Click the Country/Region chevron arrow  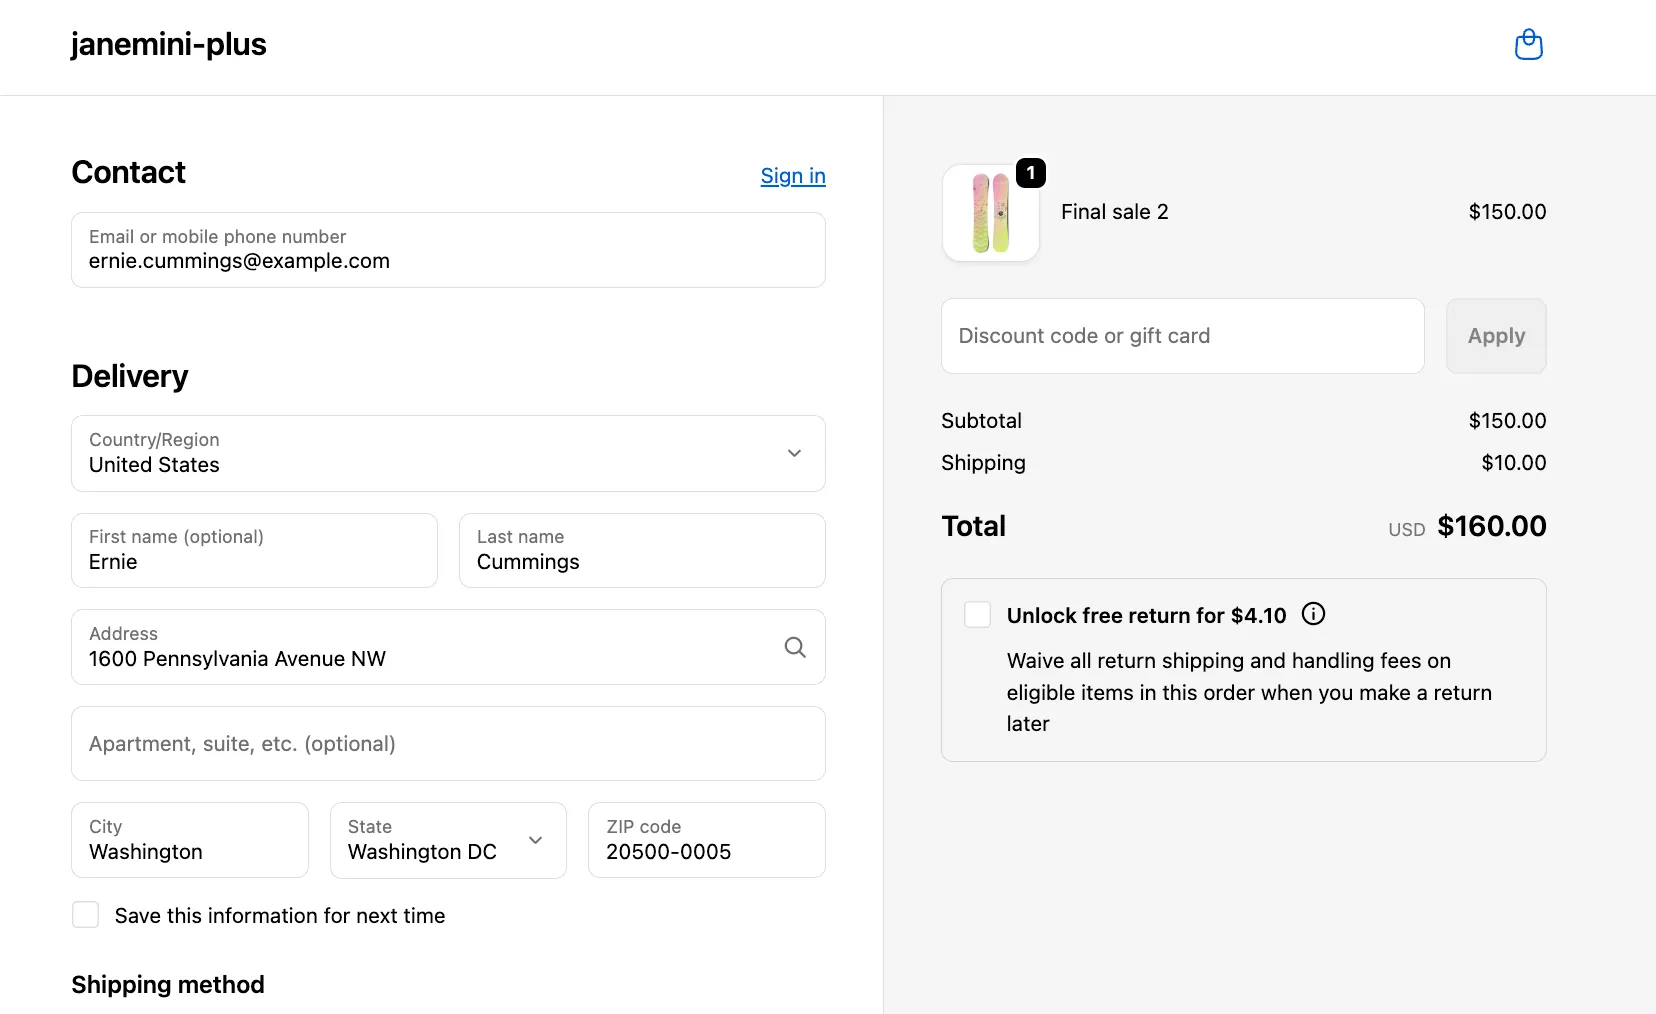point(794,454)
